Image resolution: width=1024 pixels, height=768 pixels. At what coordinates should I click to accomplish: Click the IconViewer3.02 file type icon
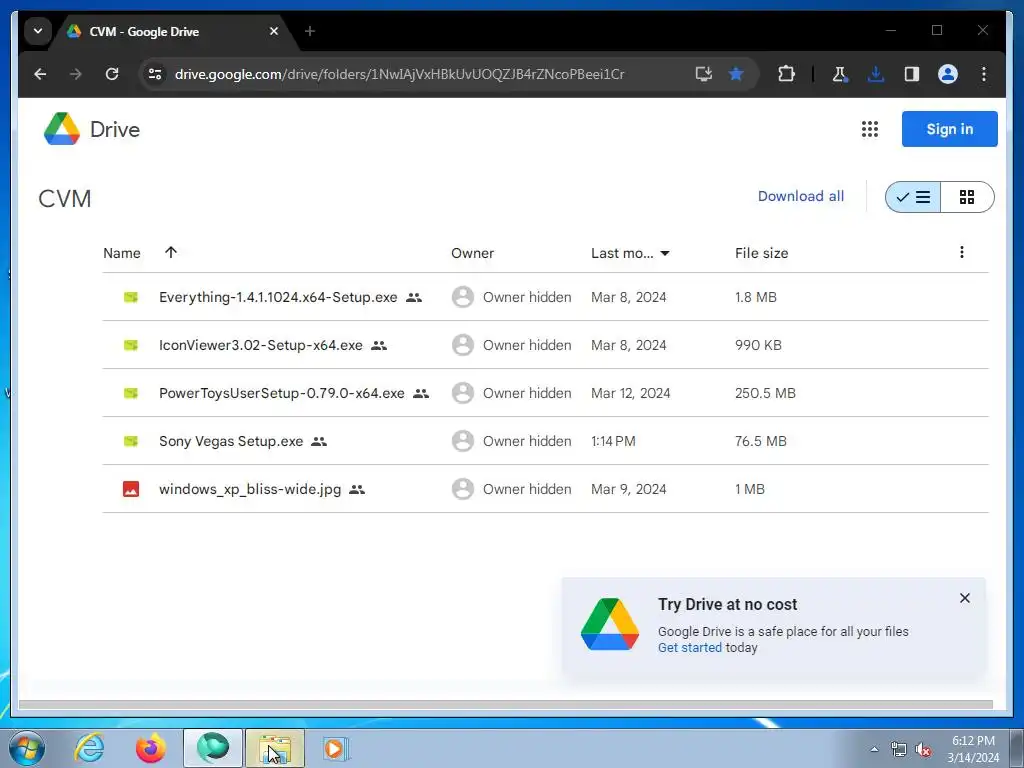131,345
